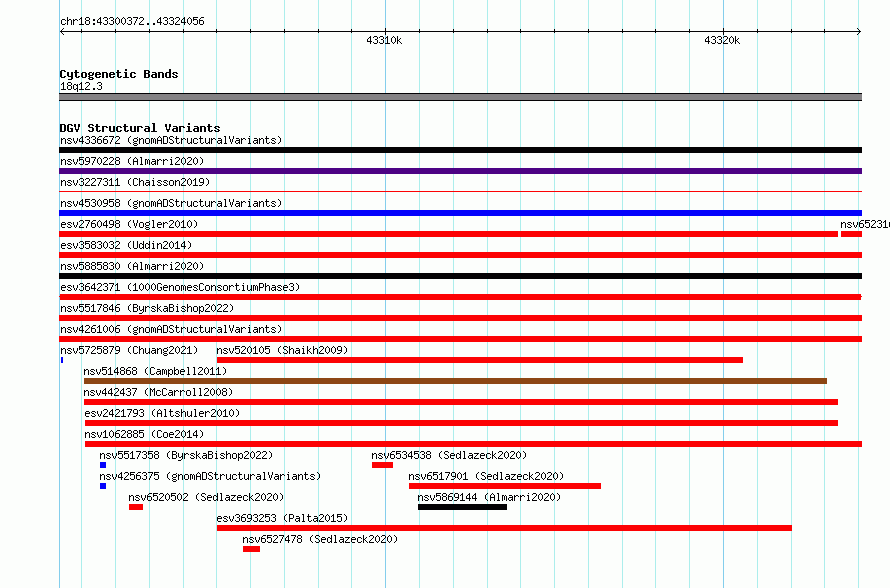Click the red nsv520105 variant bar
Viewport: 890px width, 588px height.
[480, 360]
